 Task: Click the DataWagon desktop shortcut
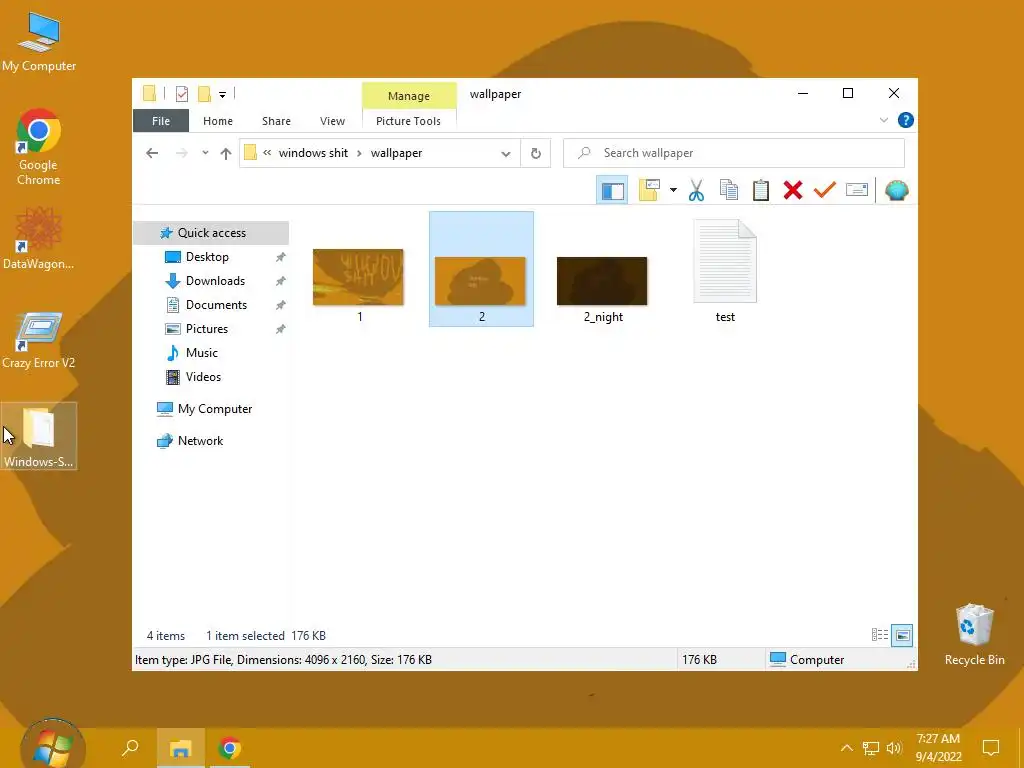[39, 238]
